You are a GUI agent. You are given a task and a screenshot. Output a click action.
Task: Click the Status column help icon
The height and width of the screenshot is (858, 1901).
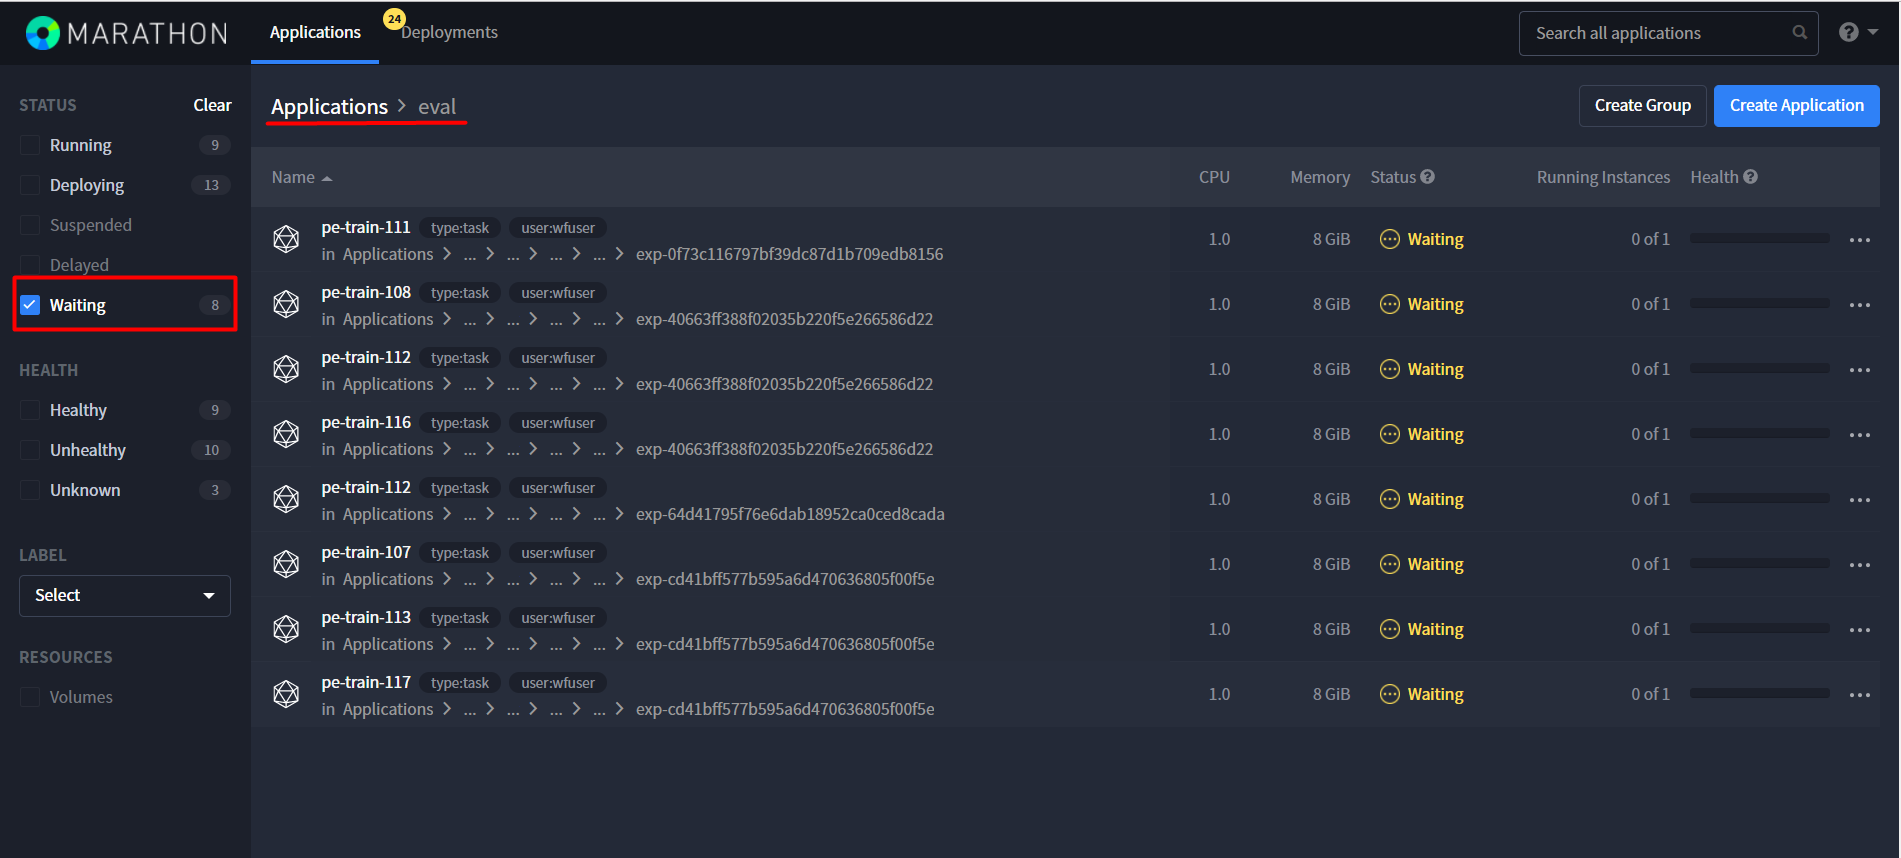click(x=1427, y=177)
